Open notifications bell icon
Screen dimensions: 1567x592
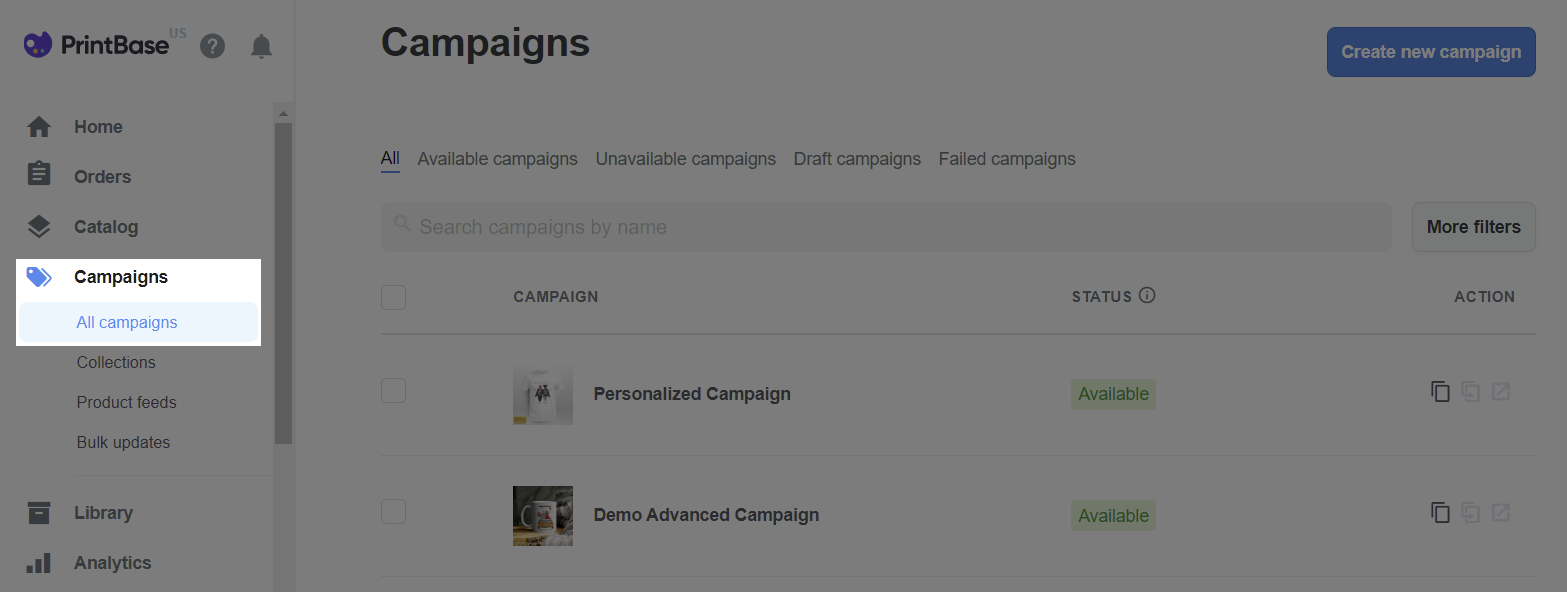(261, 46)
